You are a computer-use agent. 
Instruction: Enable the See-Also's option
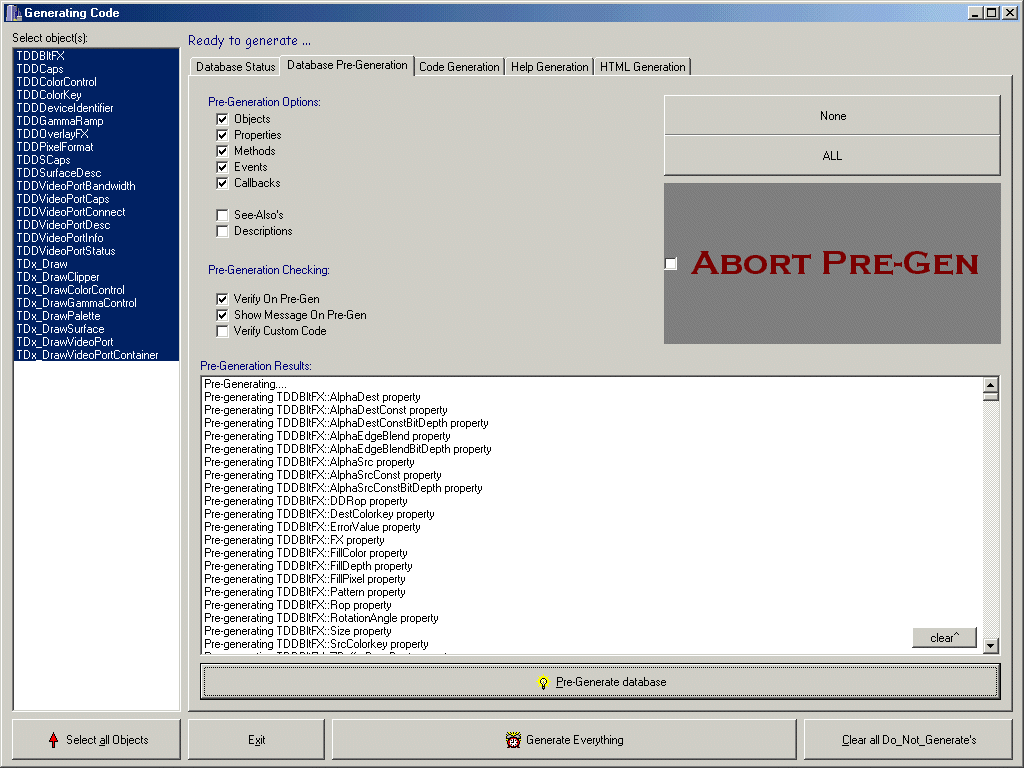pyautogui.click(x=222, y=215)
